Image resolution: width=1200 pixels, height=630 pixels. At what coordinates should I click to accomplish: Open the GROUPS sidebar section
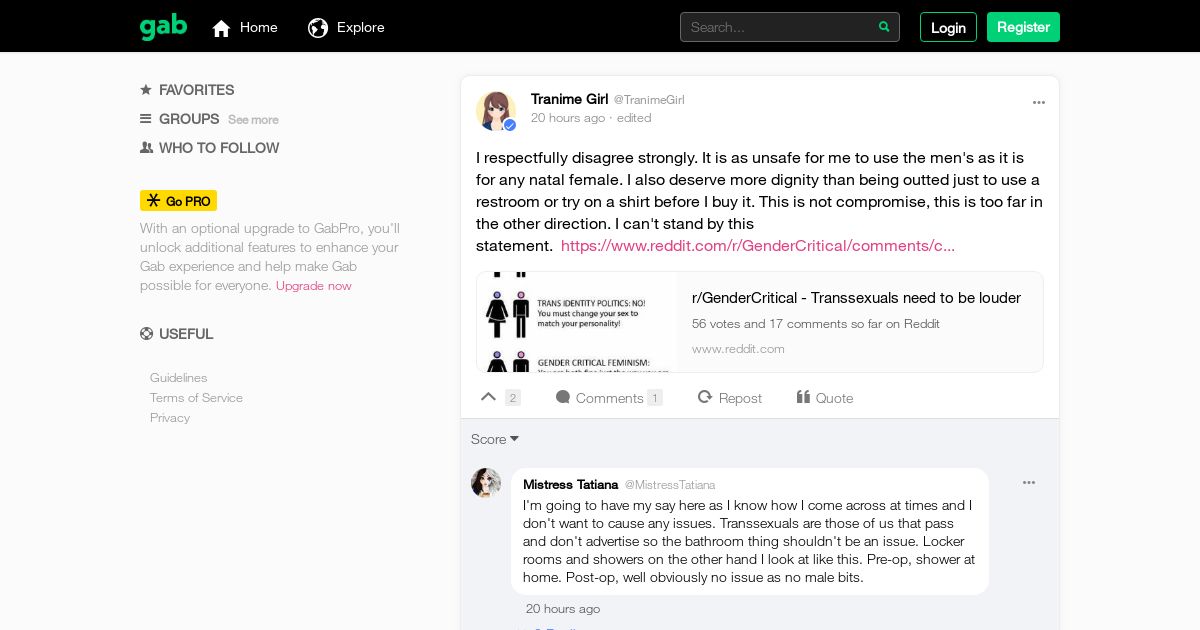point(189,119)
